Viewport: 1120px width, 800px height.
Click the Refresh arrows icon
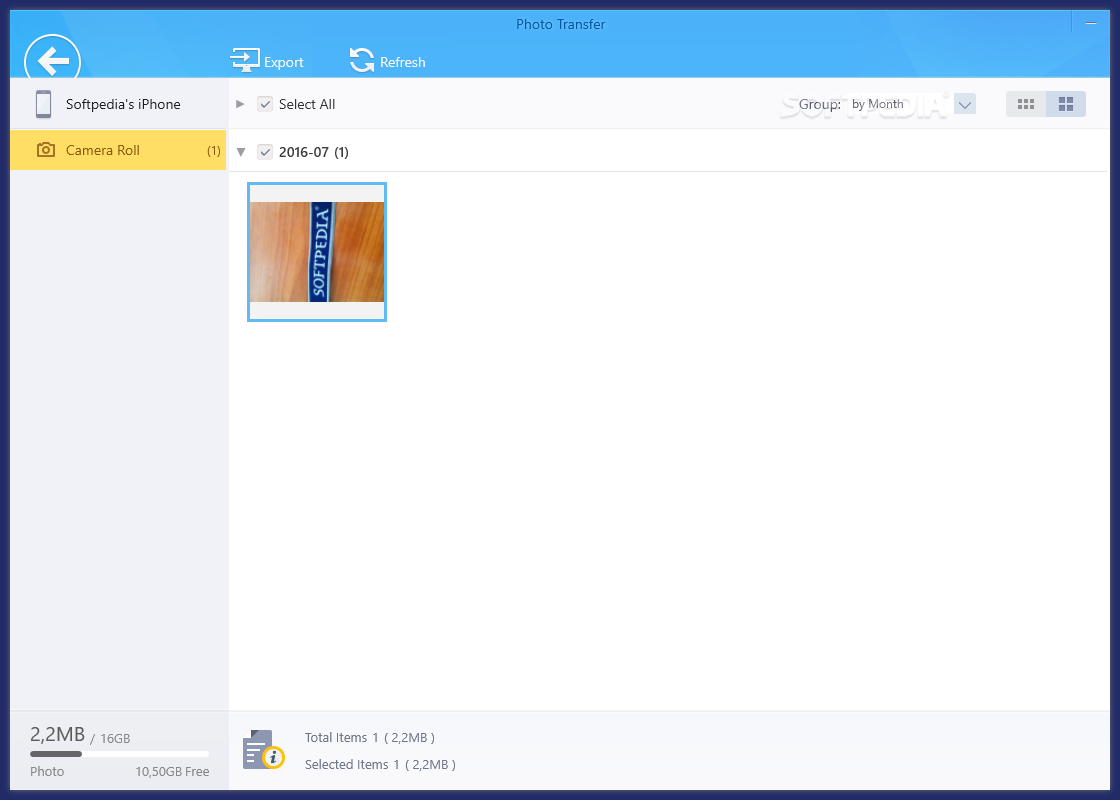361,60
